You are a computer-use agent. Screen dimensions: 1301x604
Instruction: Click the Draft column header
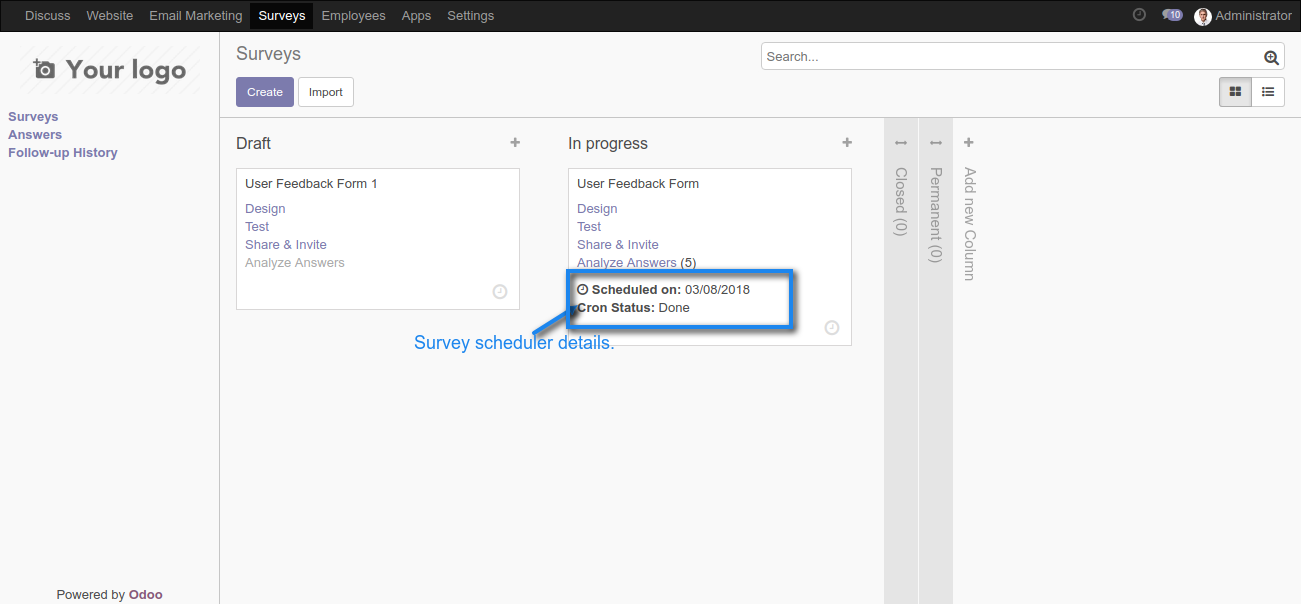point(254,144)
